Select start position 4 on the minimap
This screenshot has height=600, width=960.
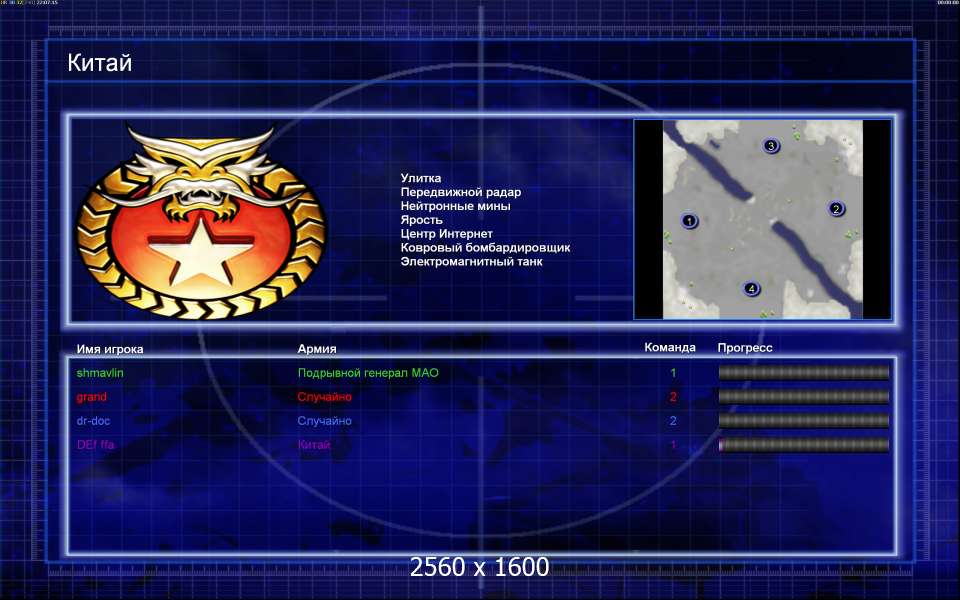point(751,289)
